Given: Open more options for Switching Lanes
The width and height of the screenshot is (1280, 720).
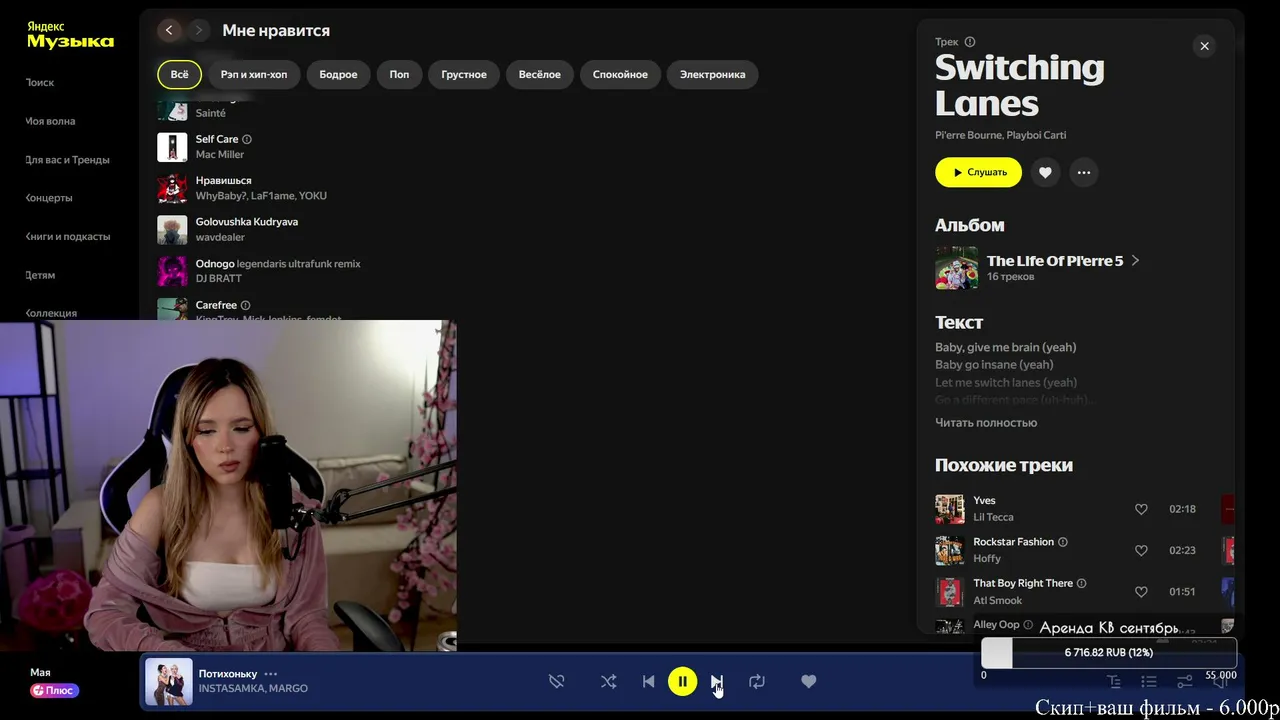Looking at the screenshot, I should click(x=1084, y=172).
